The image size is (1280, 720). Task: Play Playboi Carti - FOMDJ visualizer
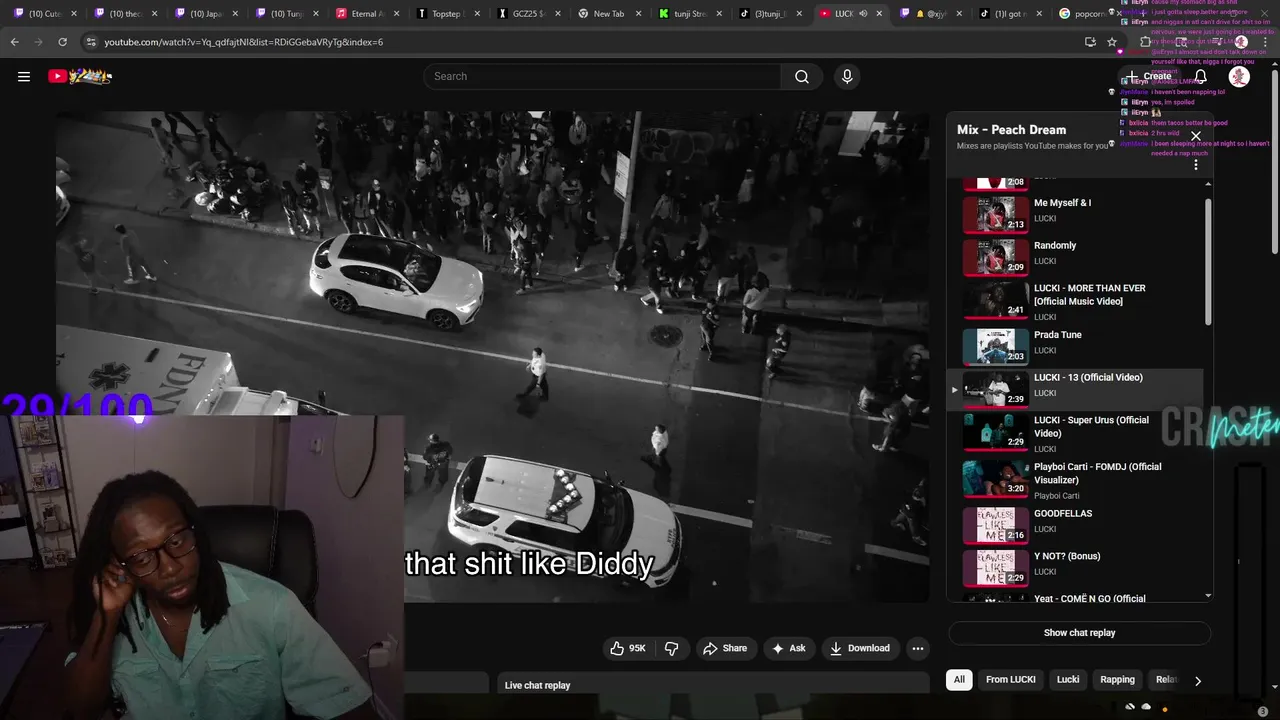[1075, 480]
